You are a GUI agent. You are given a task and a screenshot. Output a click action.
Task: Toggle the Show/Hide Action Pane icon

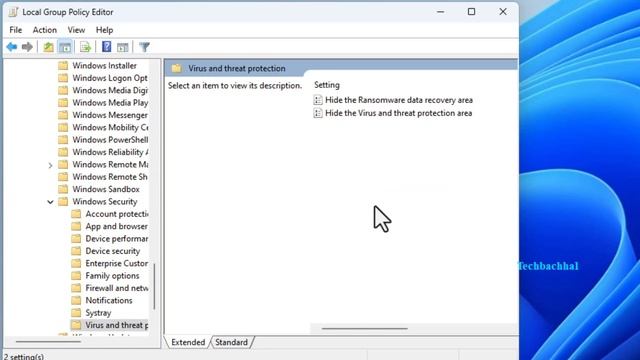tap(123, 47)
